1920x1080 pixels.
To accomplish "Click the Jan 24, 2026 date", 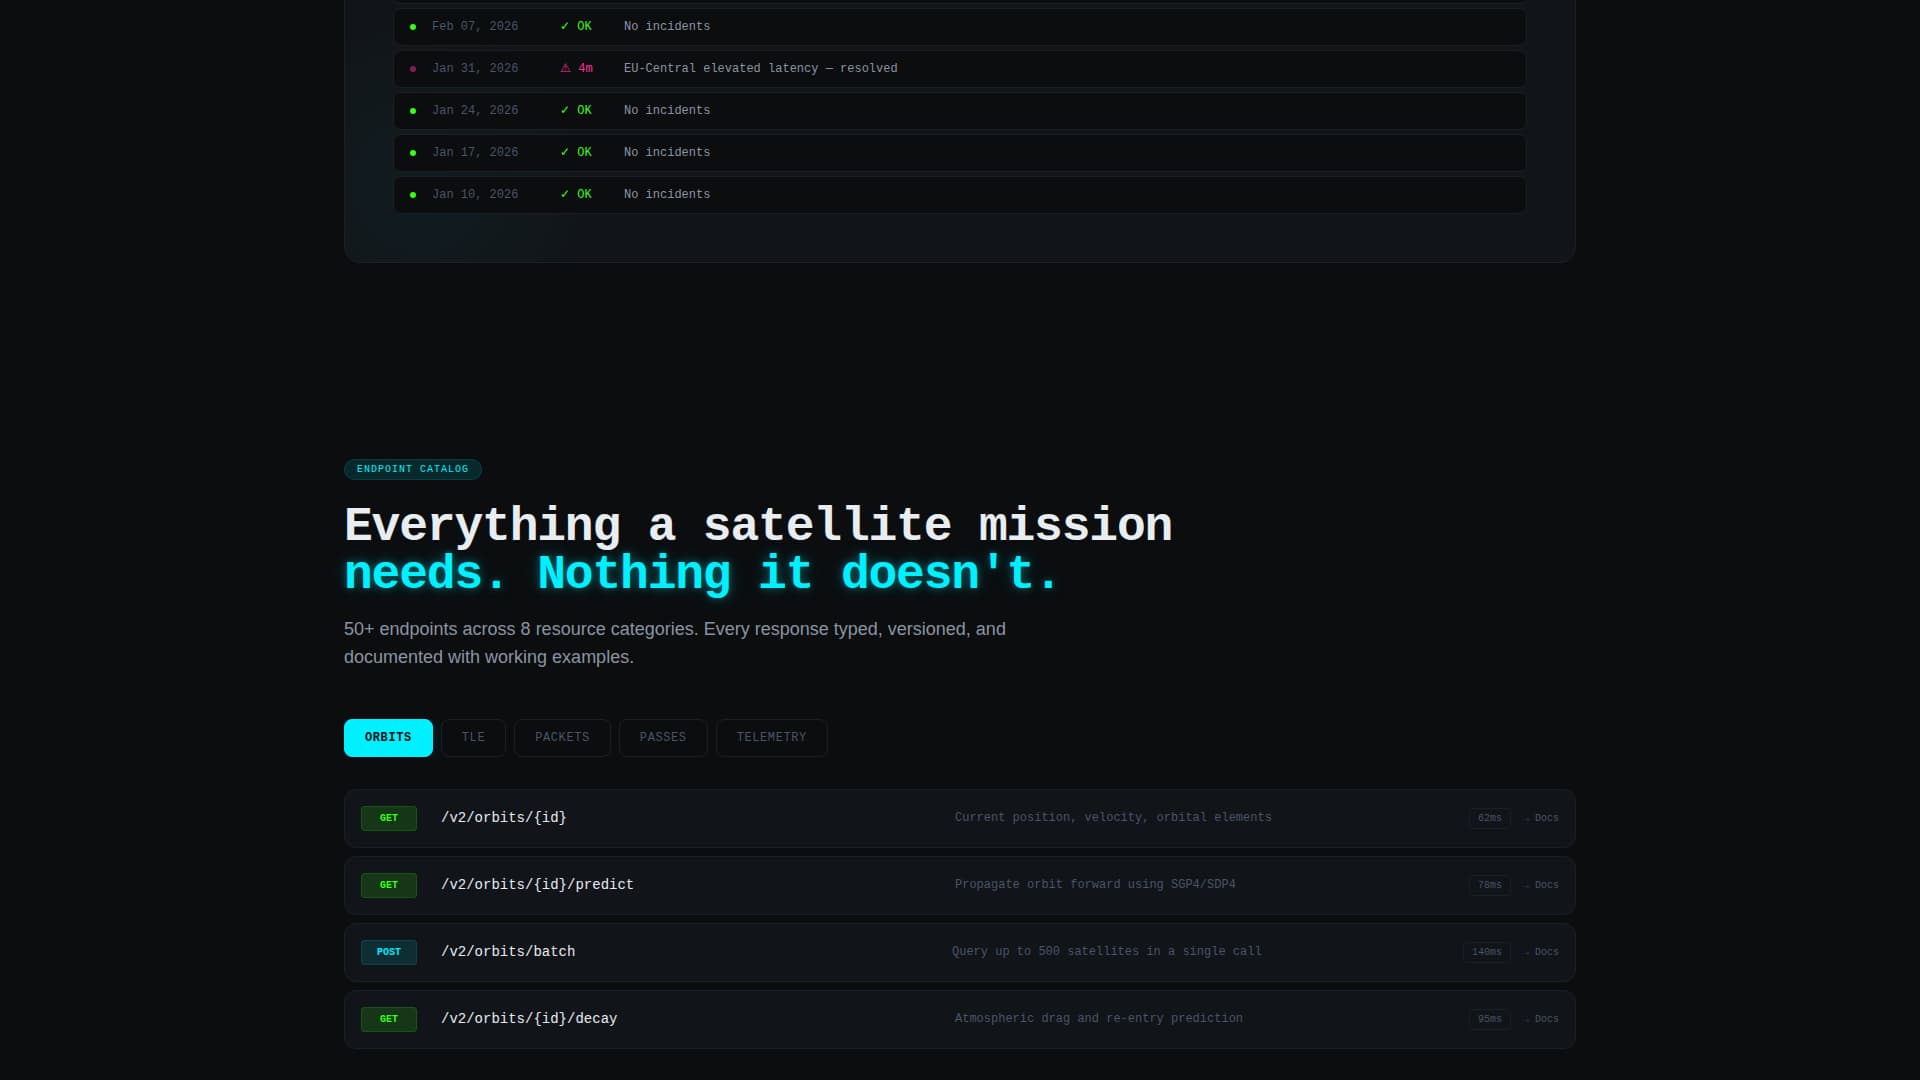I will point(475,111).
